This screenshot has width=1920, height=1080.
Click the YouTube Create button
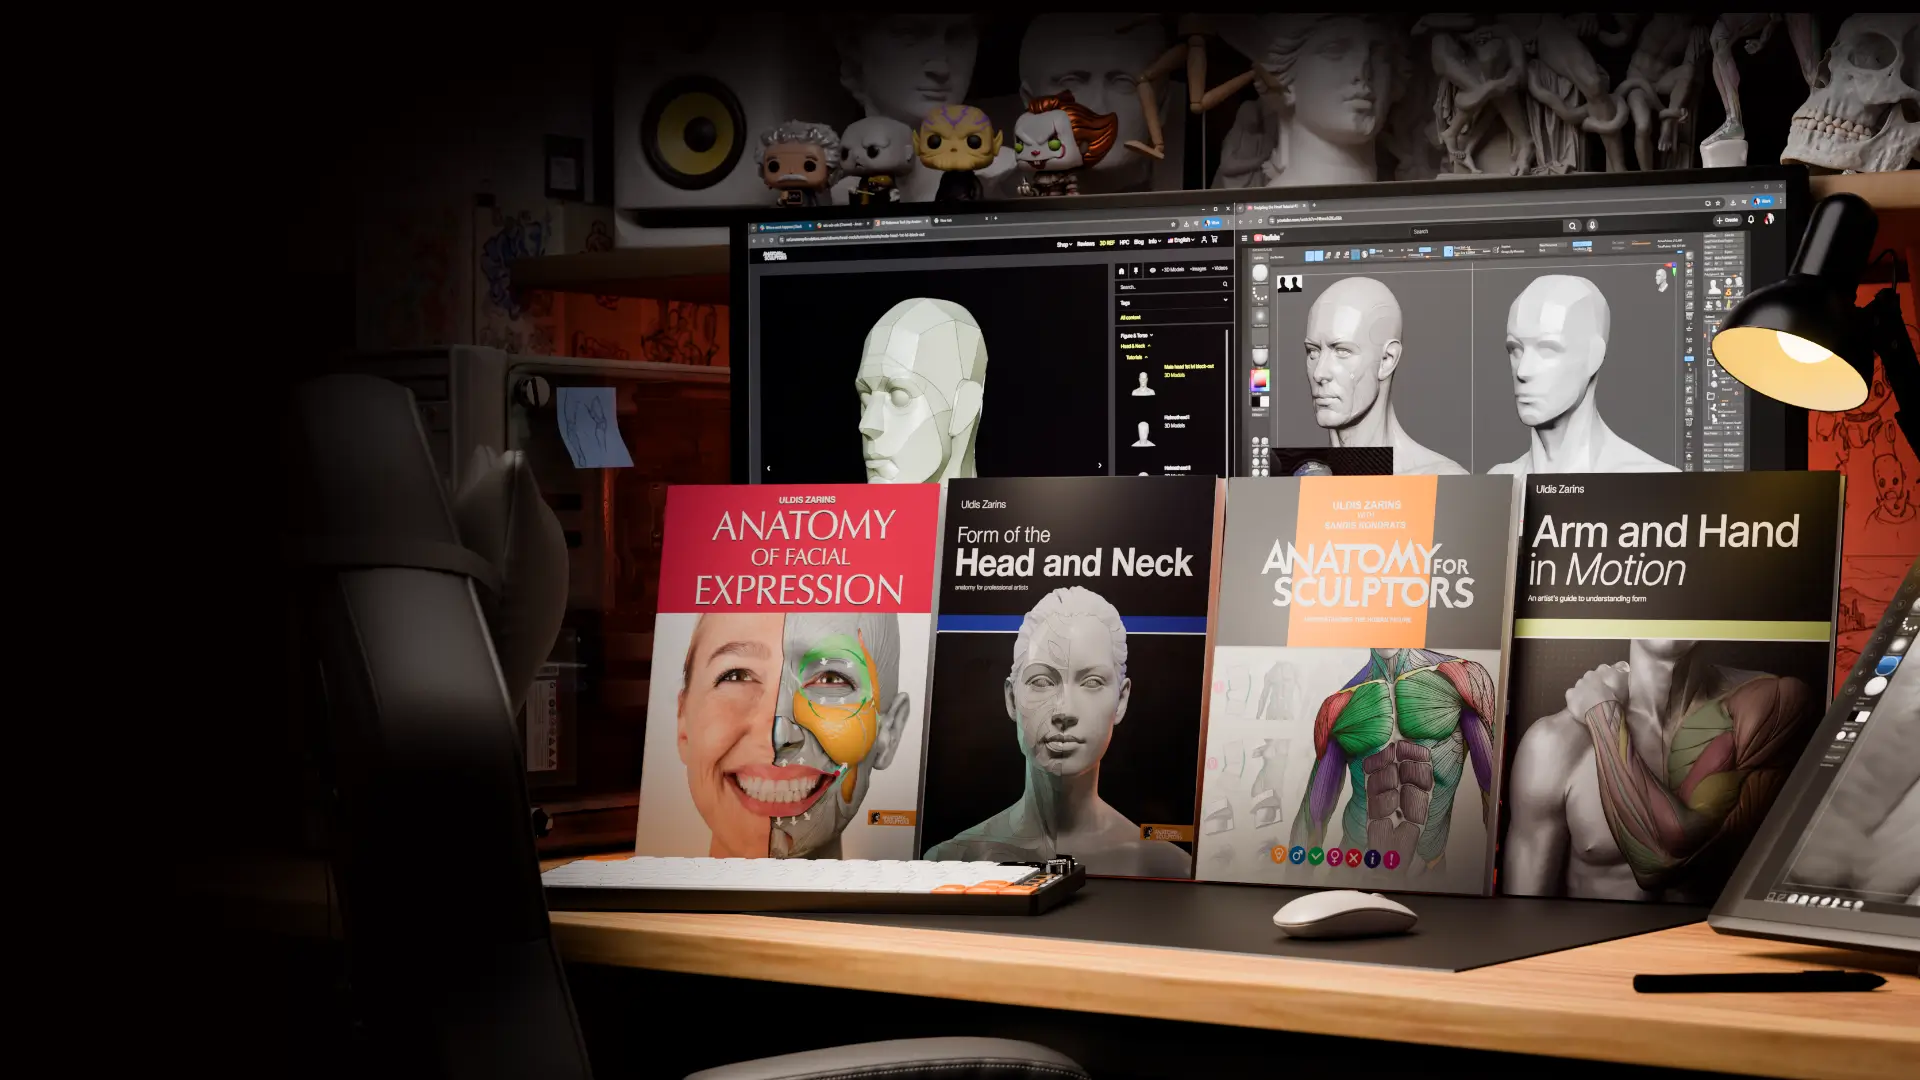(1727, 220)
